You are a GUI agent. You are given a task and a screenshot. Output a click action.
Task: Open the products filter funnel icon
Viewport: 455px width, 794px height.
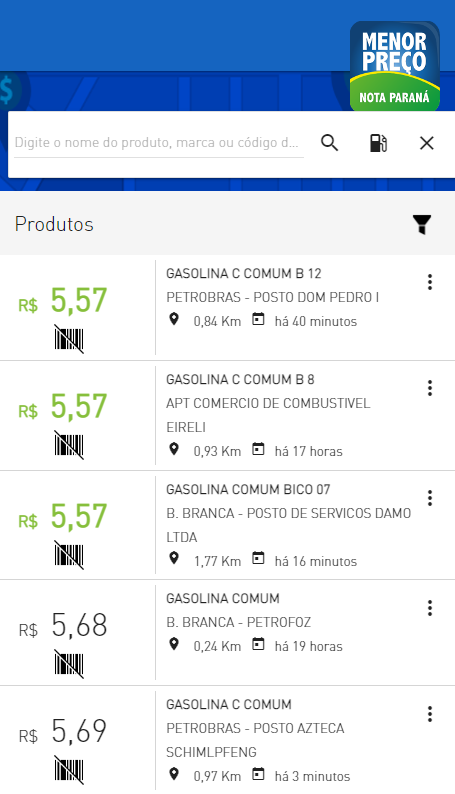coord(422,224)
